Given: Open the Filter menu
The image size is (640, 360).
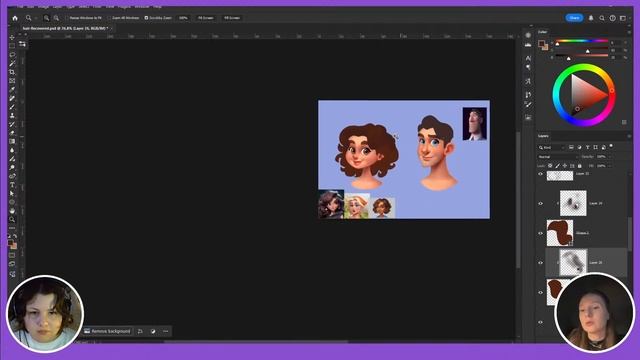Looking at the screenshot, I should point(97,7).
